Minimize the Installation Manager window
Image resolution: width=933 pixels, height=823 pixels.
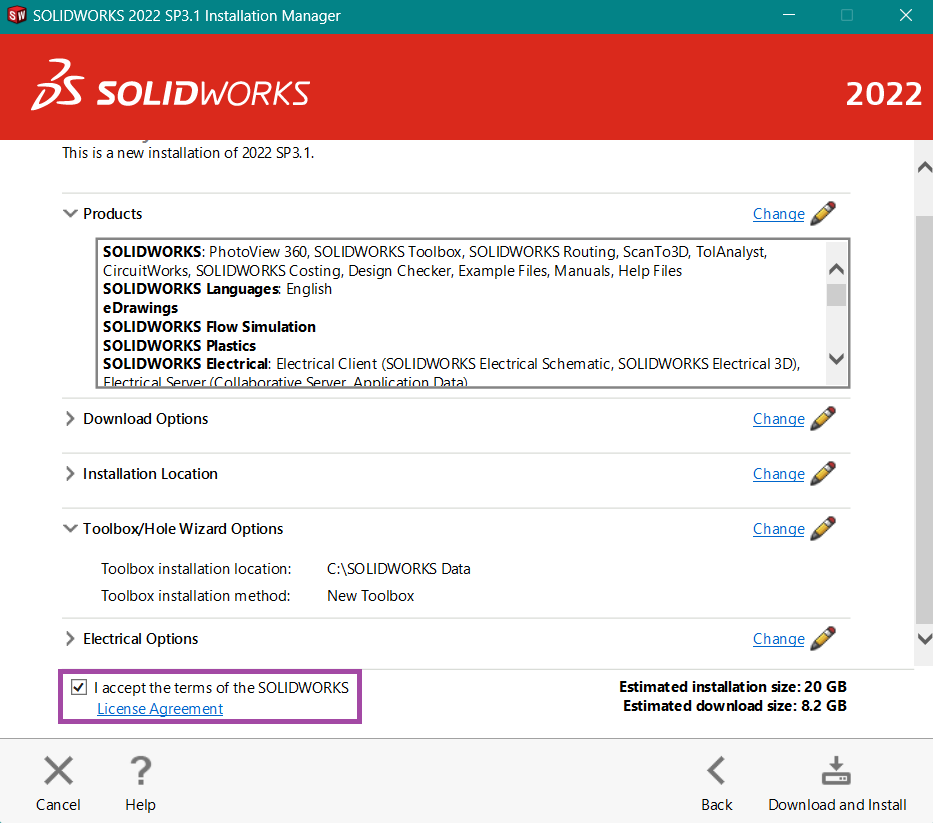tap(789, 15)
